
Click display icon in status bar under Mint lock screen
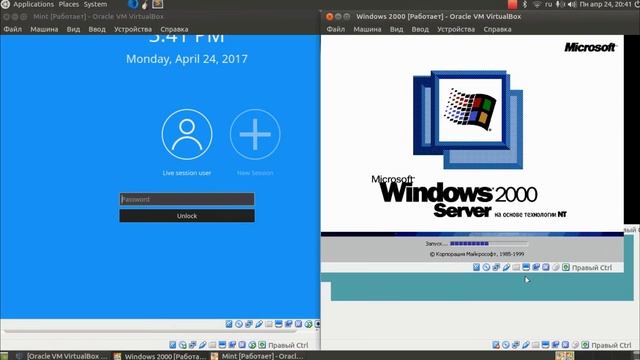(278, 324)
